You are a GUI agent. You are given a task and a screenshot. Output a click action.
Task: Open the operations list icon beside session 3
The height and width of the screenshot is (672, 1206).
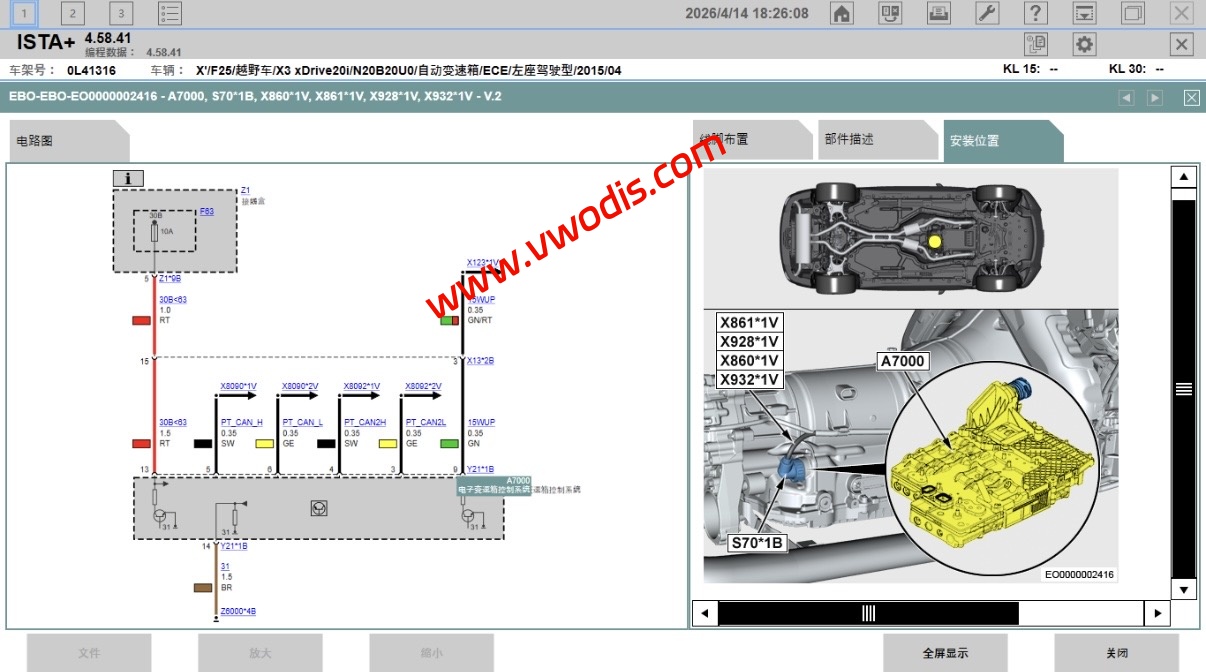tap(170, 13)
